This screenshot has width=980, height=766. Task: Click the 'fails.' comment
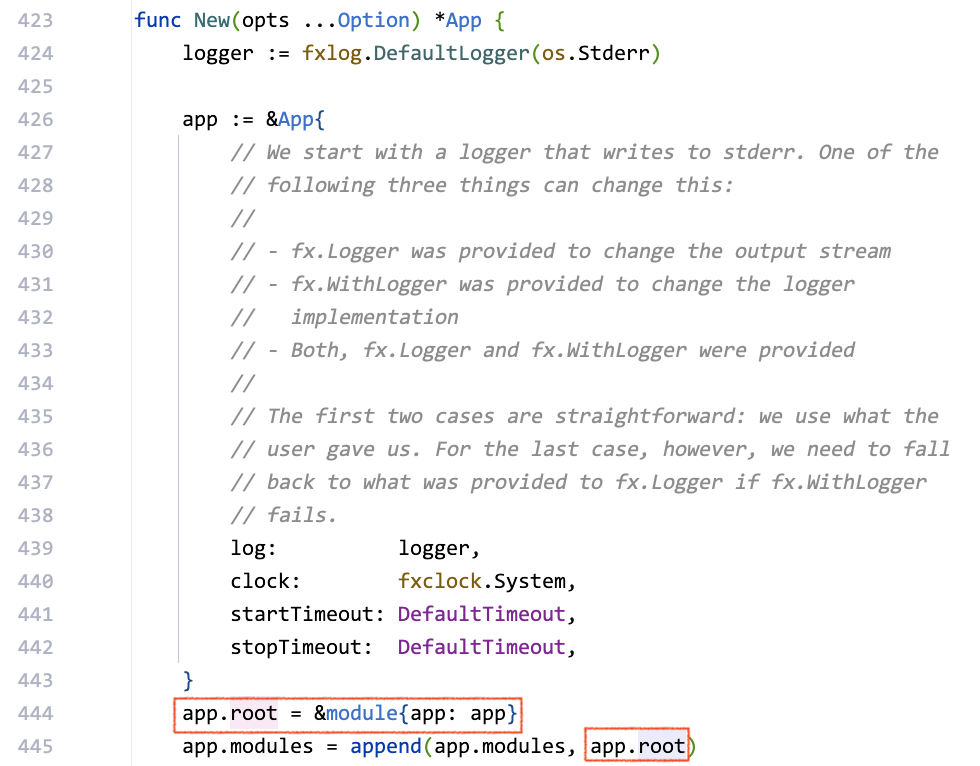pyautogui.click(x=283, y=515)
